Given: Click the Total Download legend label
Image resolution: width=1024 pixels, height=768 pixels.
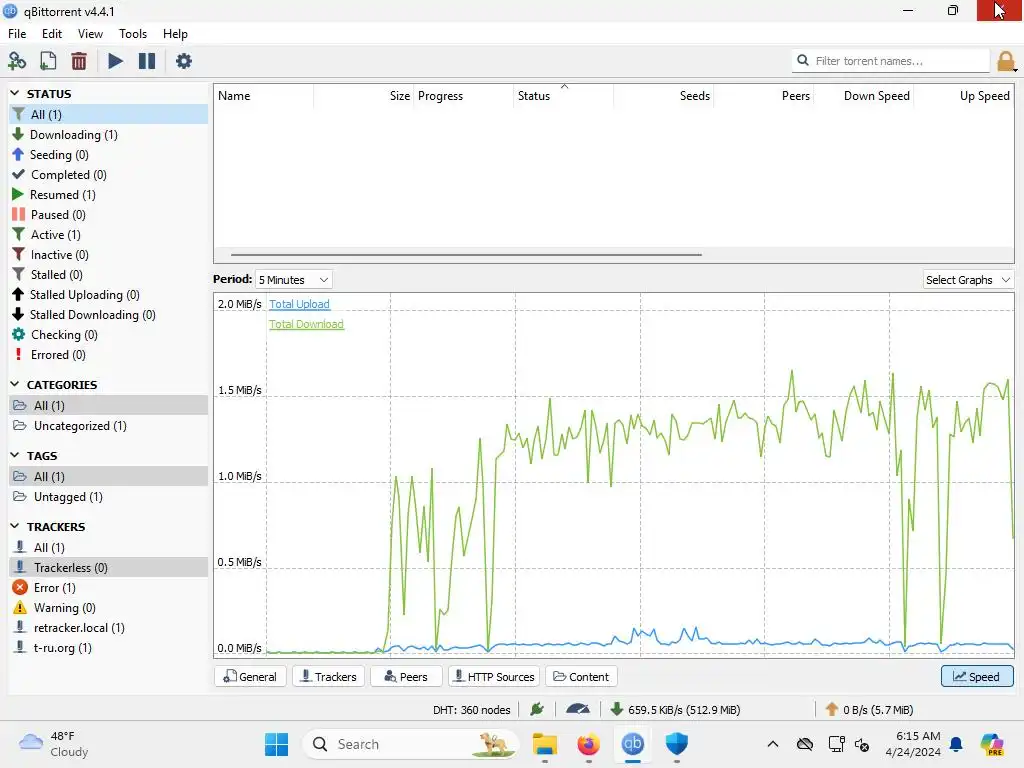Looking at the screenshot, I should point(306,324).
